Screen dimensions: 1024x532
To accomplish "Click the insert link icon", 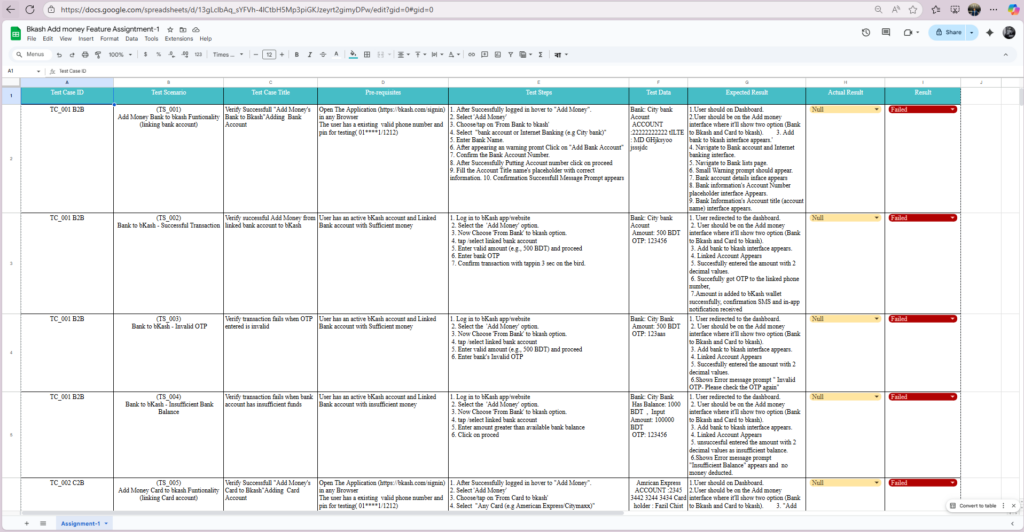I will click(x=471, y=55).
